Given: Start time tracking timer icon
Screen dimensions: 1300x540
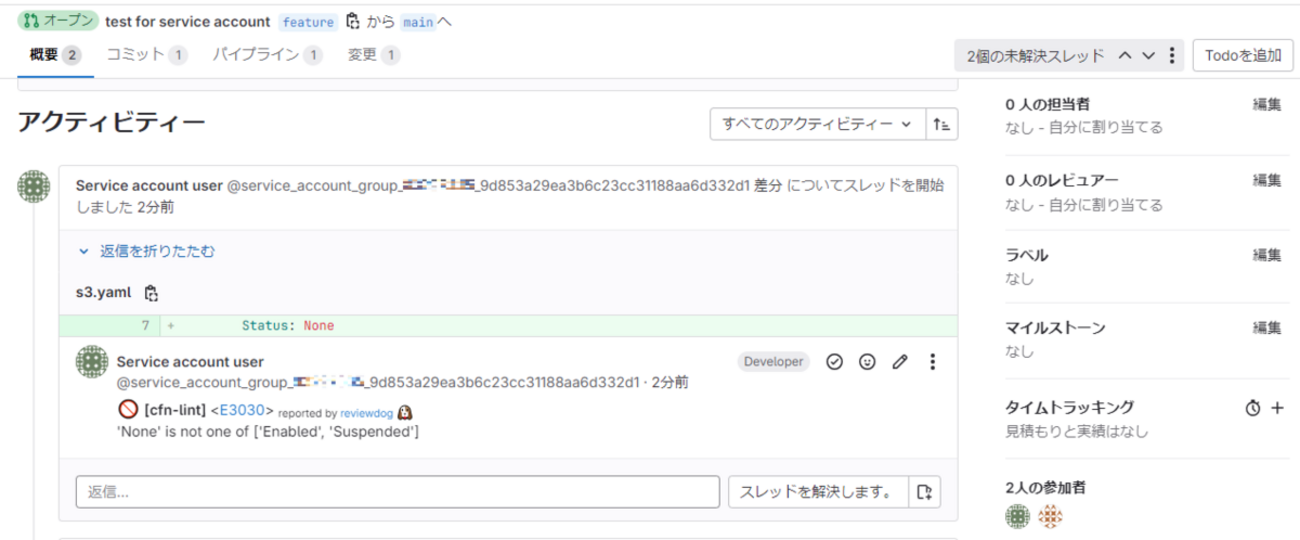Looking at the screenshot, I should click(x=1252, y=408).
